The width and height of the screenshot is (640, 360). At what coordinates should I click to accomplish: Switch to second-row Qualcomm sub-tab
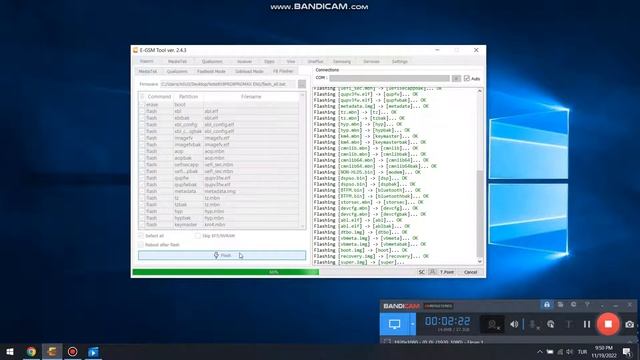click(177, 71)
